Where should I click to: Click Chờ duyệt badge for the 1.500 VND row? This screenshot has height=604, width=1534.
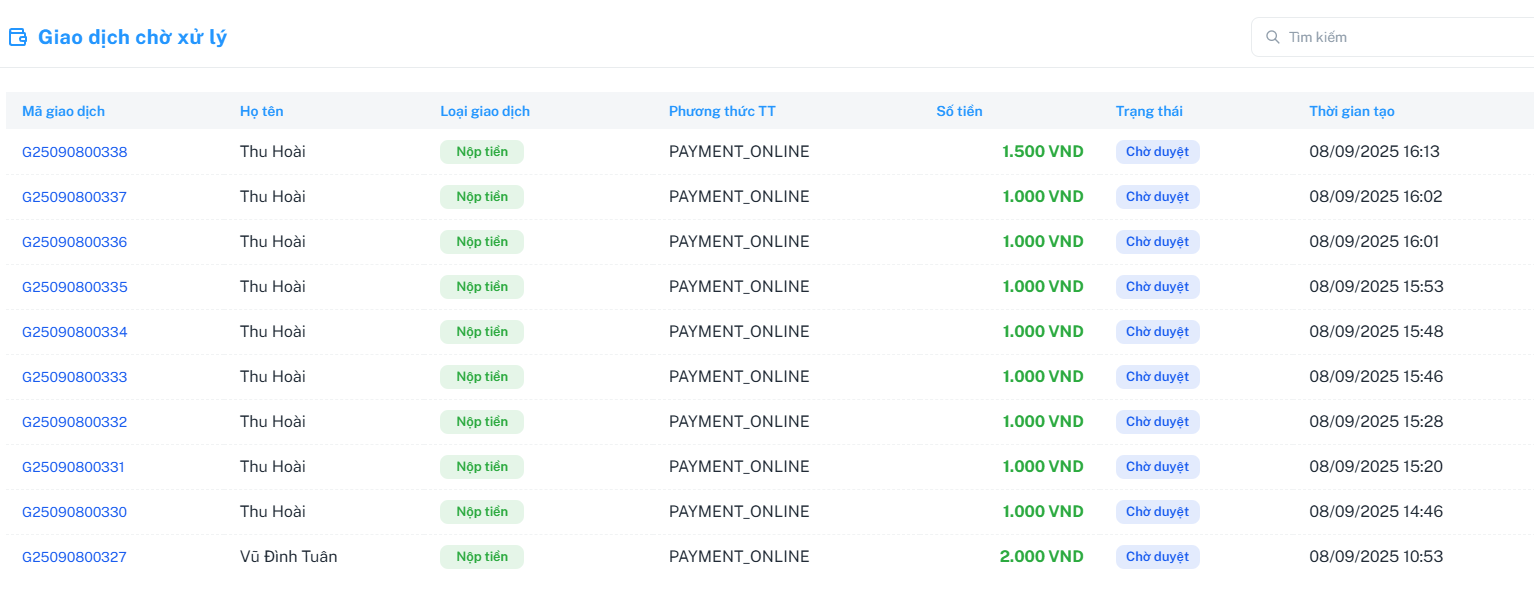pyautogui.click(x=1157, y=152)
